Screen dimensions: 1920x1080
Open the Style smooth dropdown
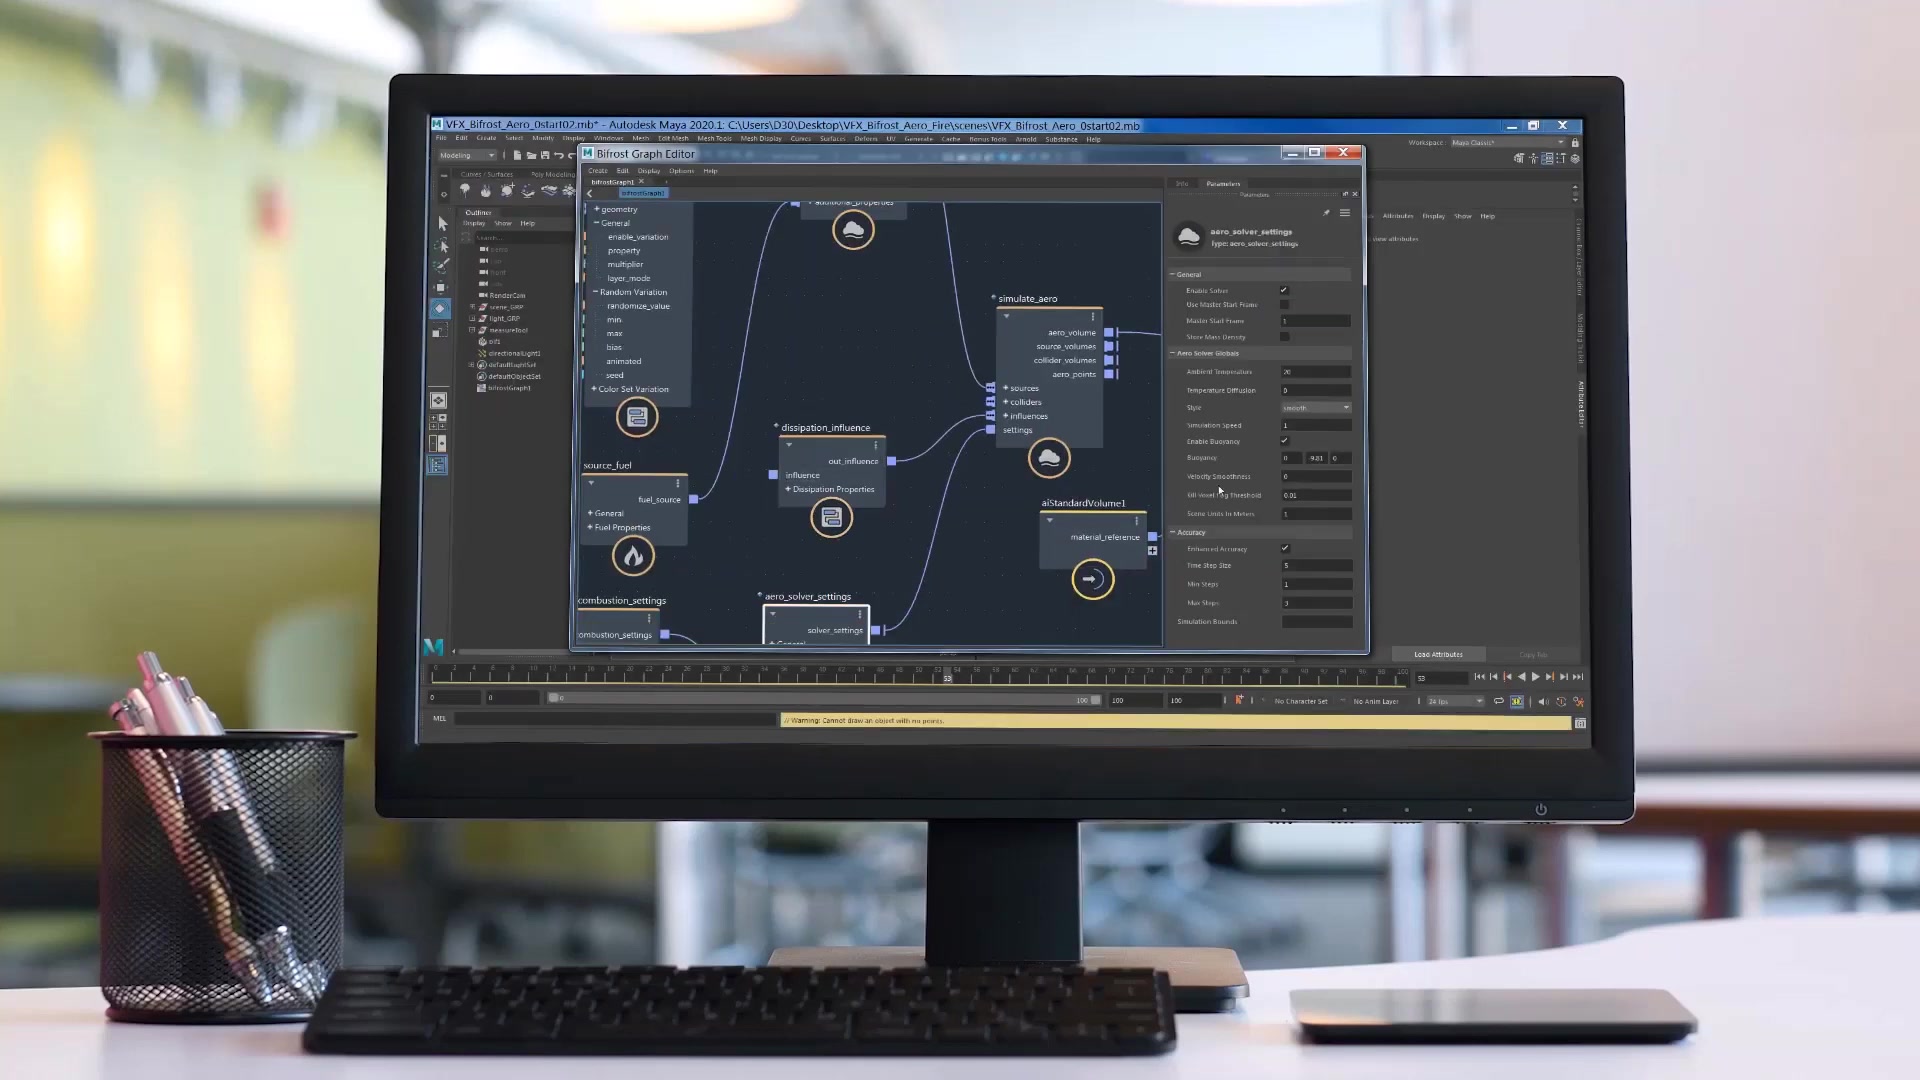[1314, 407]
